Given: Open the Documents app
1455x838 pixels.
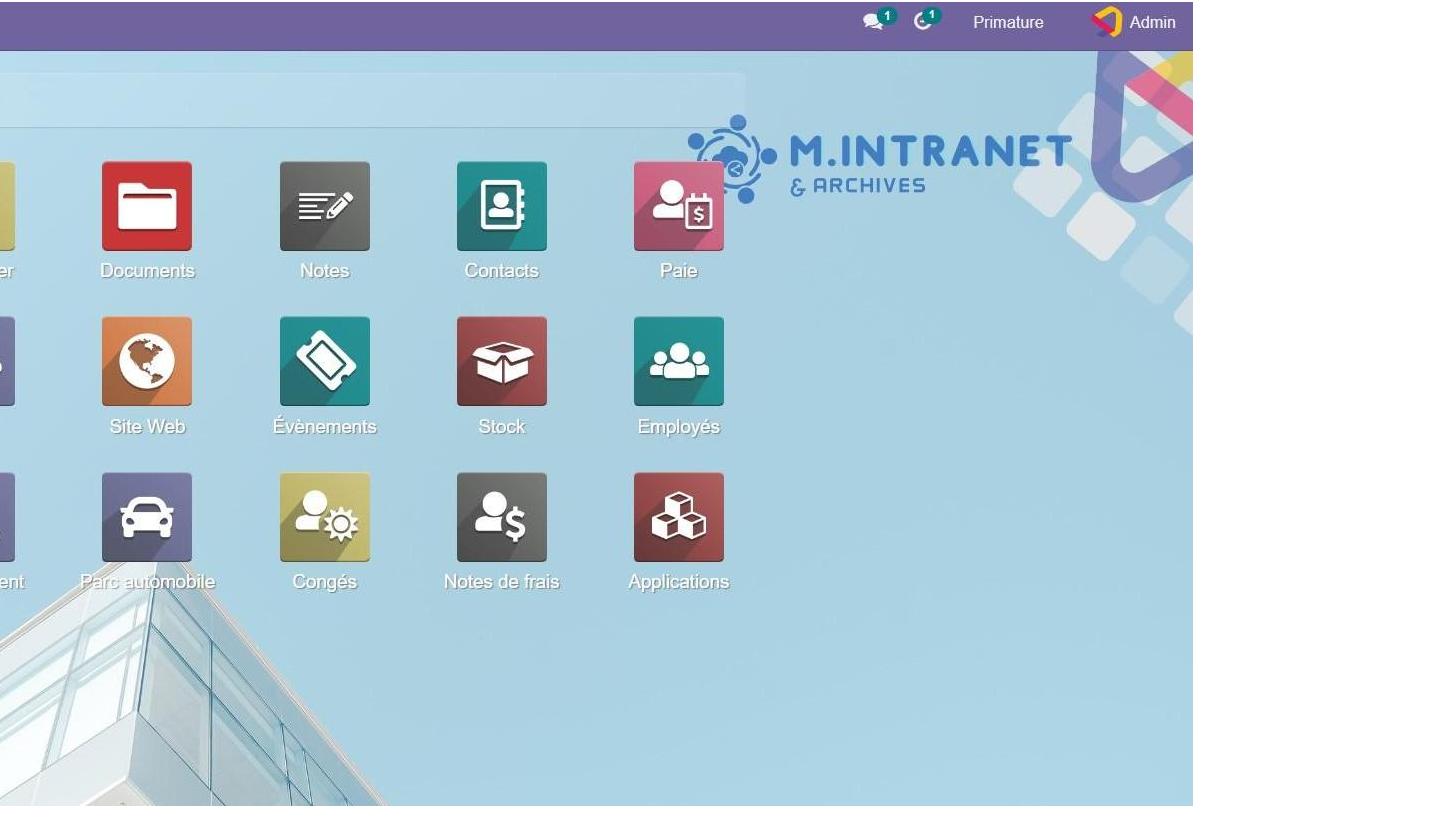Looking at the screenshot, I should coord(146,206).
